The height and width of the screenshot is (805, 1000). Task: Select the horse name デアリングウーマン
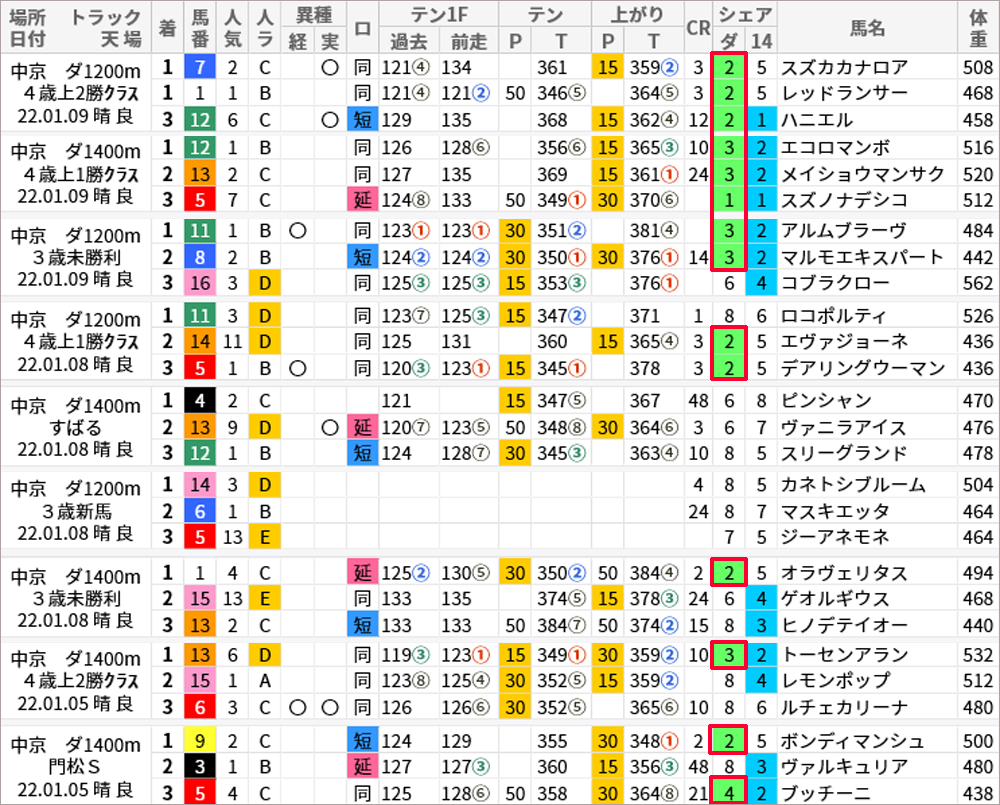(x=863, y=369)
